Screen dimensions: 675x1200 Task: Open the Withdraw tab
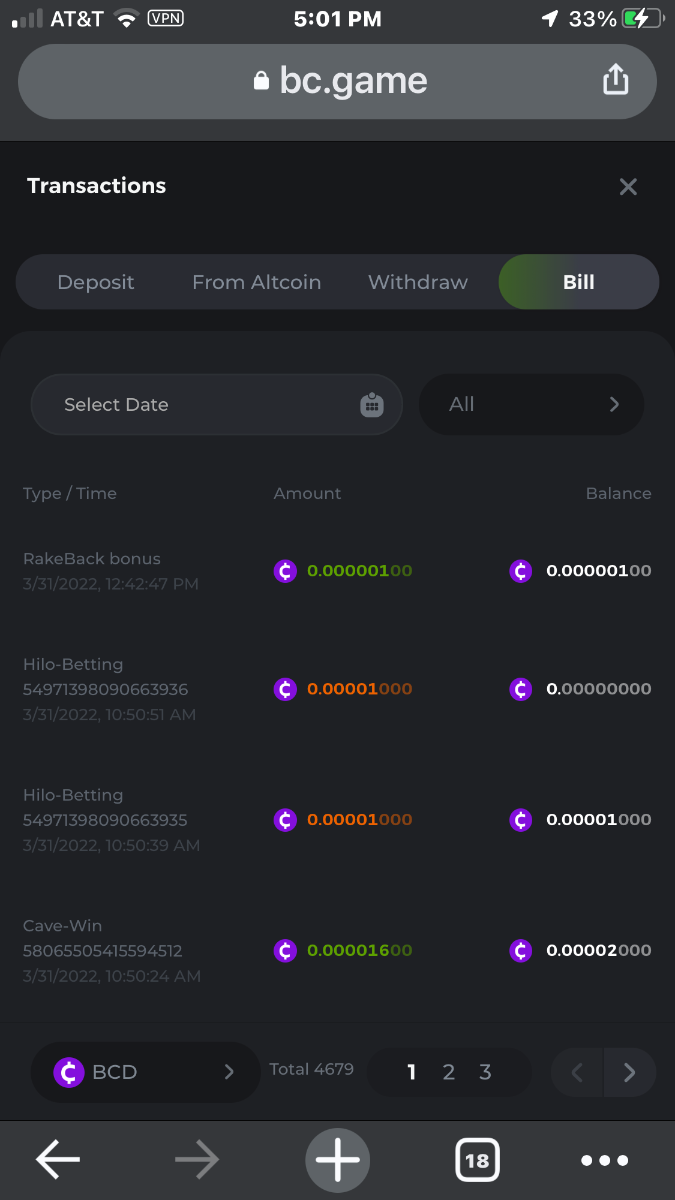point(418,282)
